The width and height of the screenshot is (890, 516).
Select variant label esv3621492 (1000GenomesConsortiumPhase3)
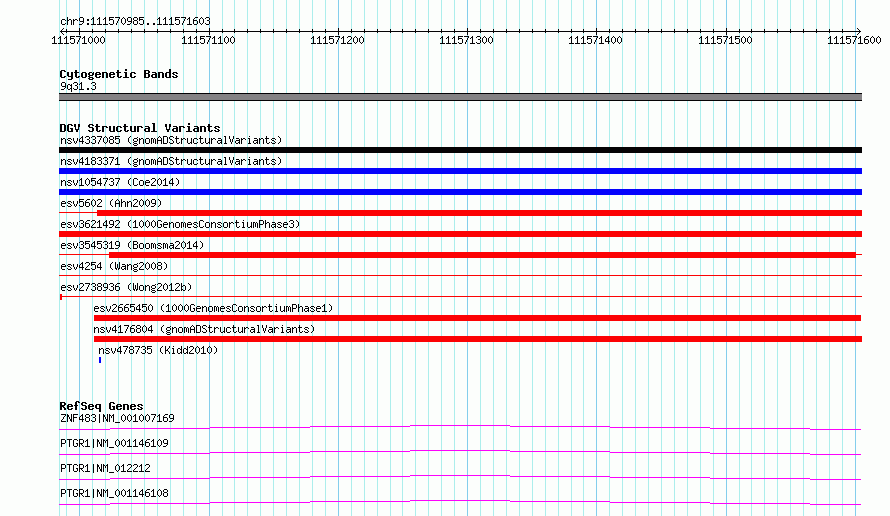tap(180, 224)
